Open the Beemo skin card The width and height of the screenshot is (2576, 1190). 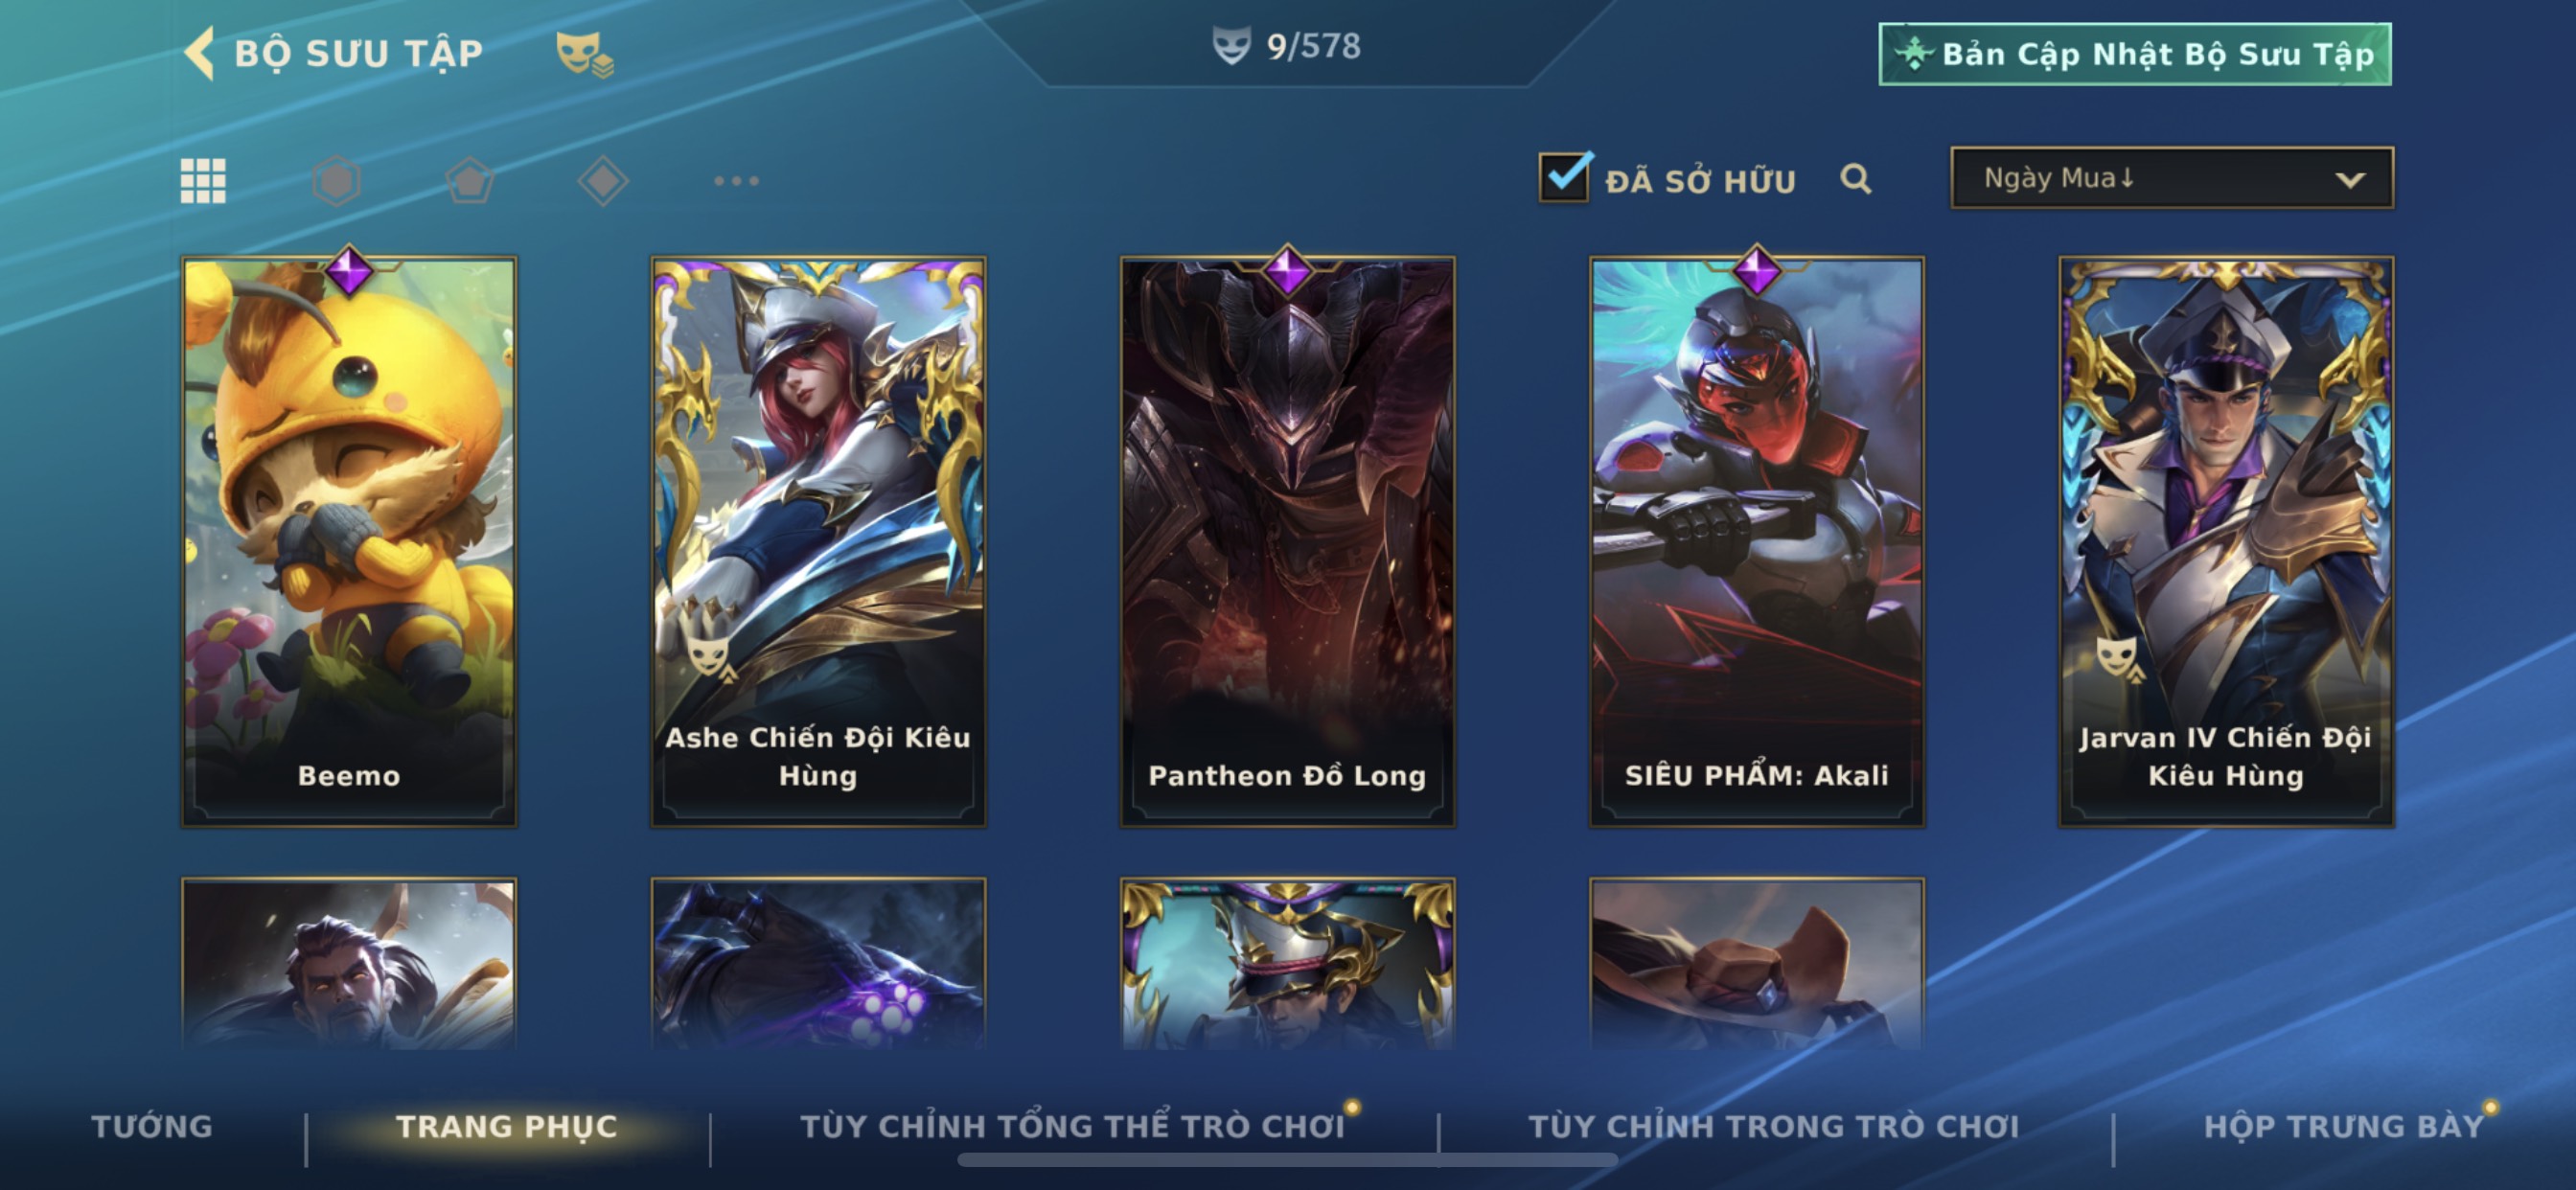click(x=349, y=541)
